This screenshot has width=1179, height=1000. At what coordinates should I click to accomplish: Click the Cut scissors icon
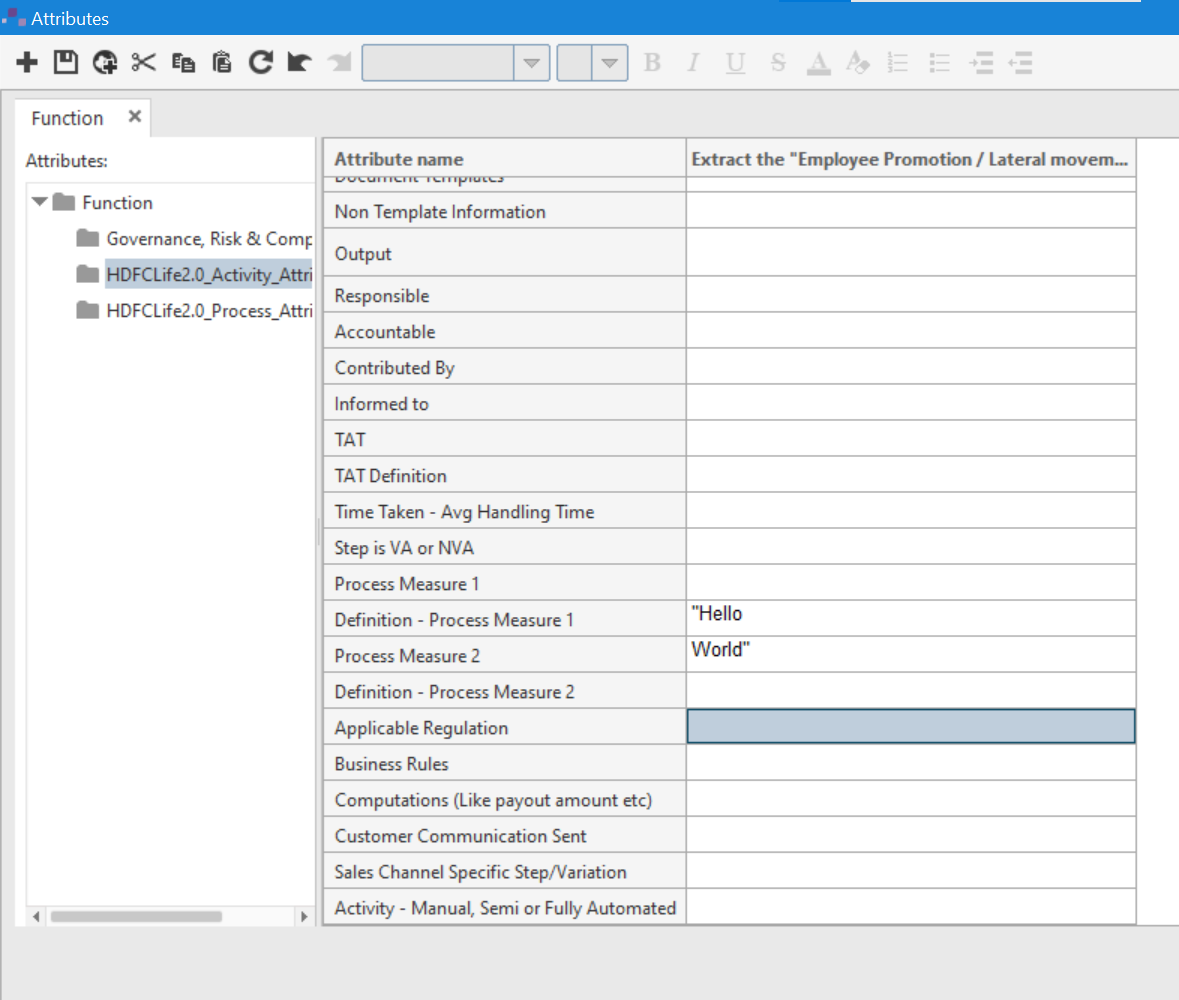click(143, 63)
